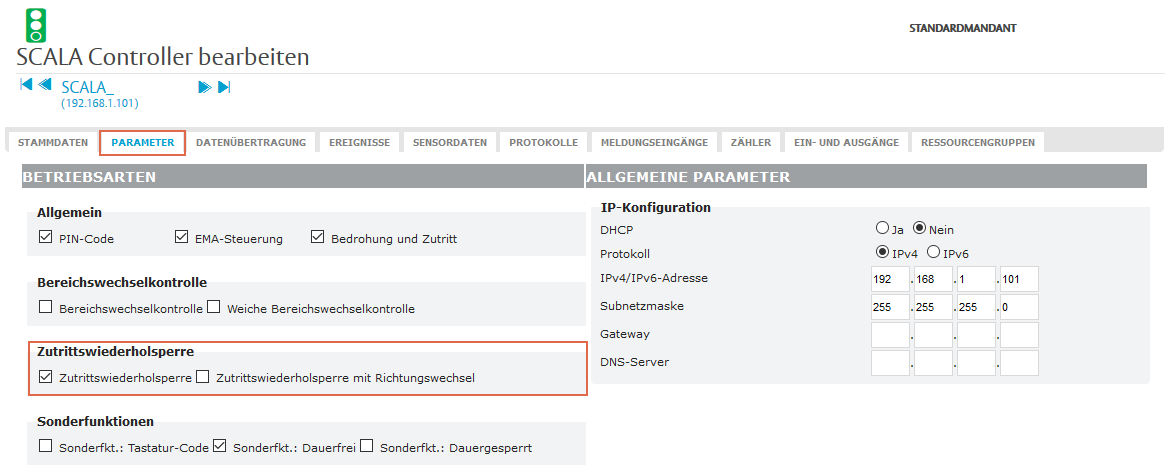Click the SCALA_ controller name link

(87, 87)
